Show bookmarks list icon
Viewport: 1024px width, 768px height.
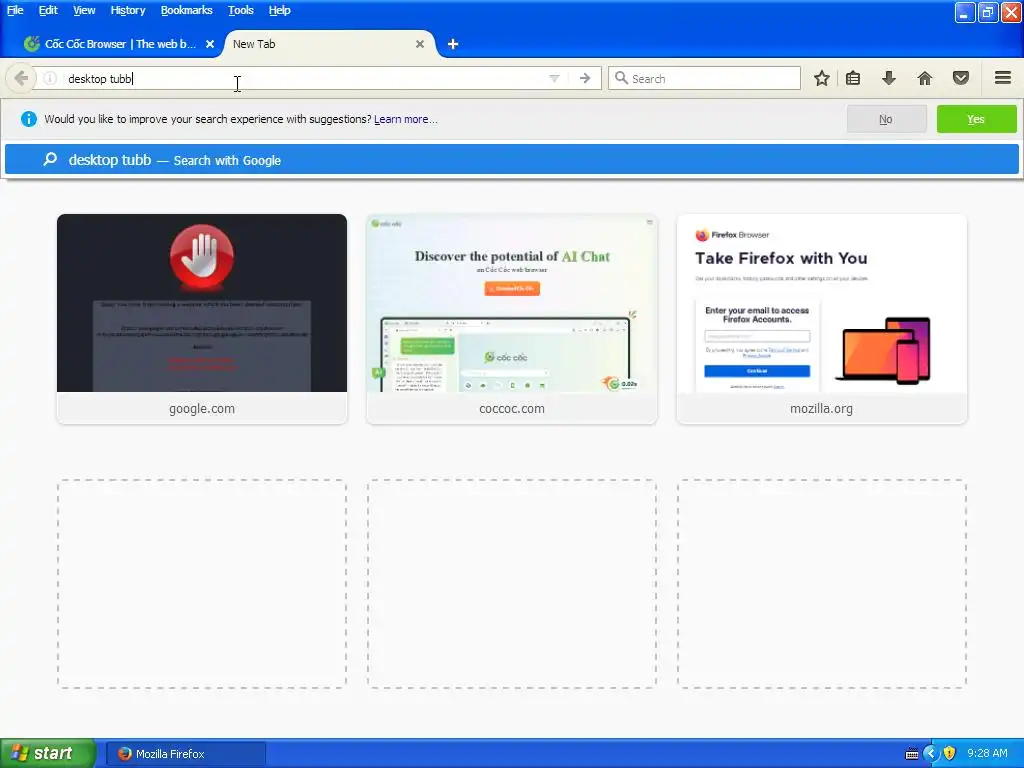pyautogui.click(x=853, y=78)
